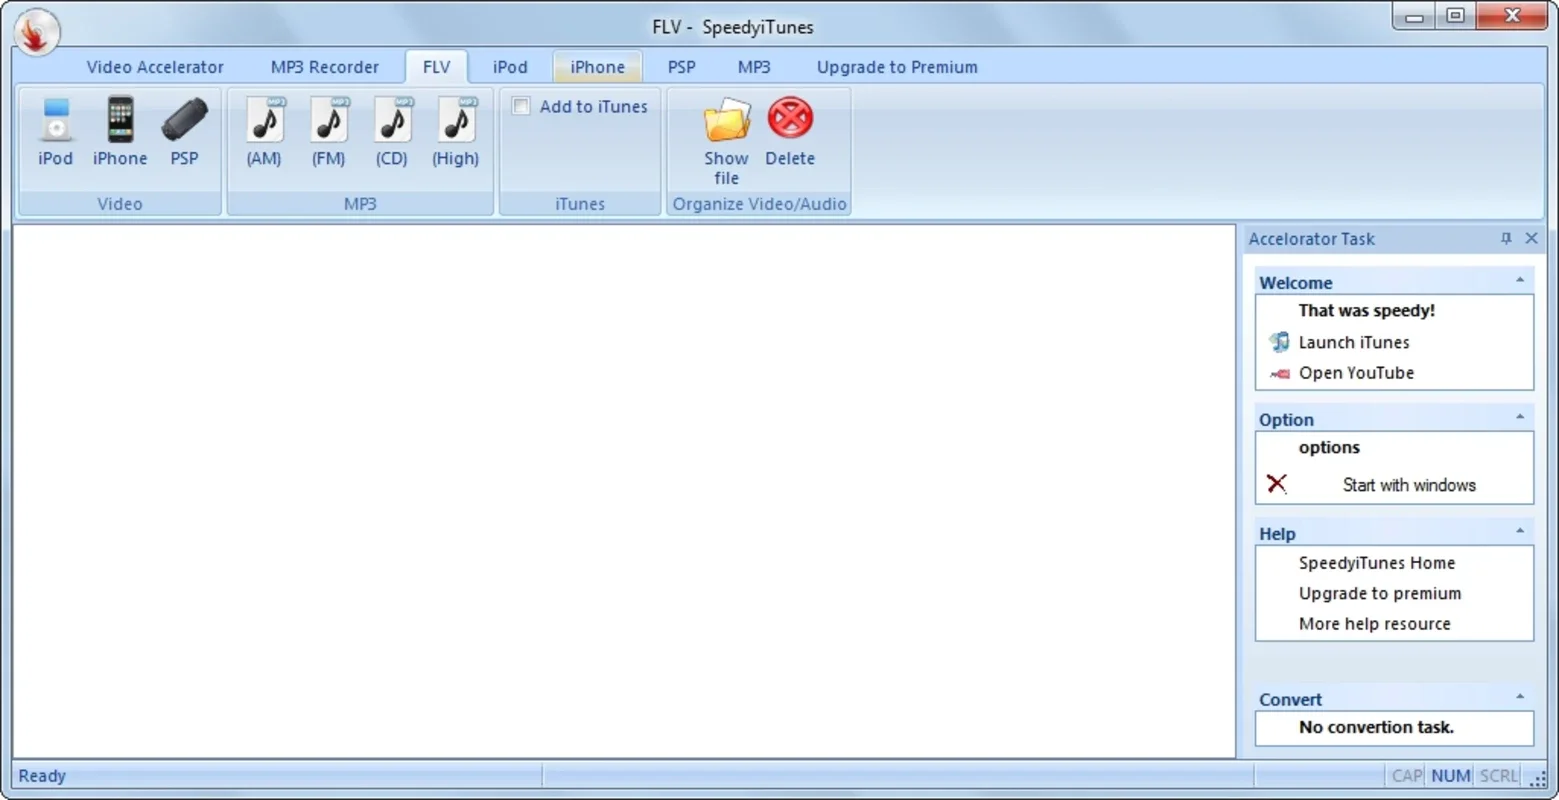Click the Launch iTunes music icon

tap(1279, 342)
